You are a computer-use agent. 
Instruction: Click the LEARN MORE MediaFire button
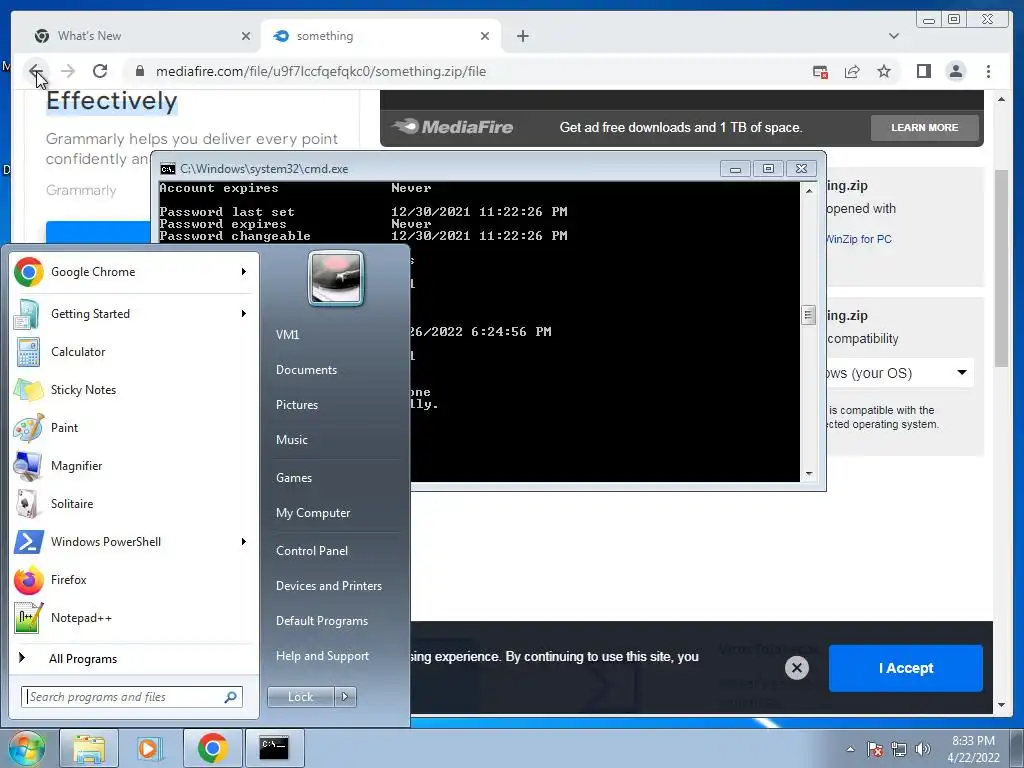(x=924, y=127)
